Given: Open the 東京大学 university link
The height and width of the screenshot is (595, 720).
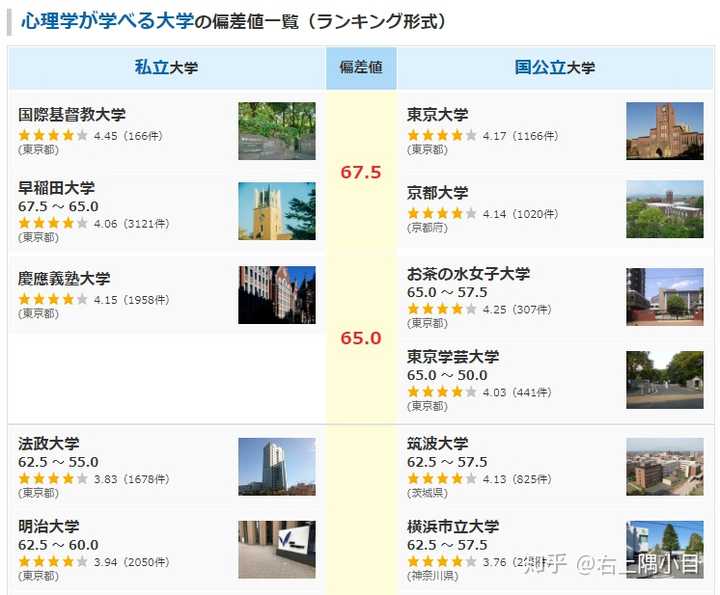Looking at the screenshot, I should pos(438,115).
